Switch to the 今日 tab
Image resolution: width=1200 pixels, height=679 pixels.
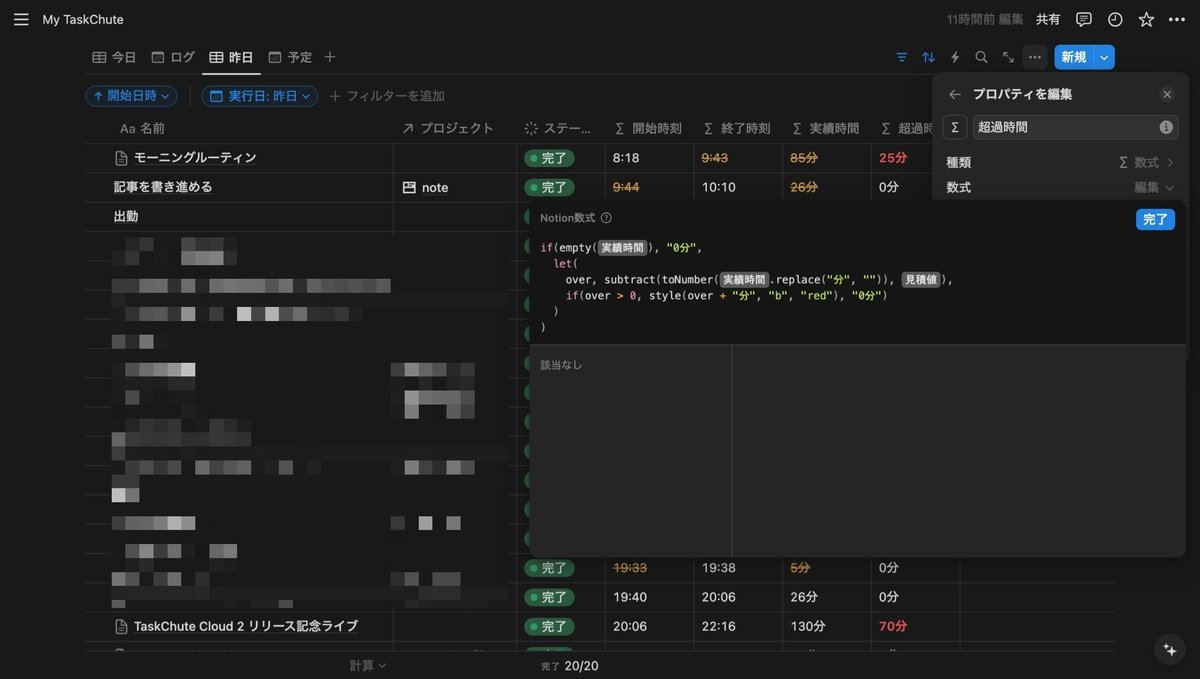point(114,57)
